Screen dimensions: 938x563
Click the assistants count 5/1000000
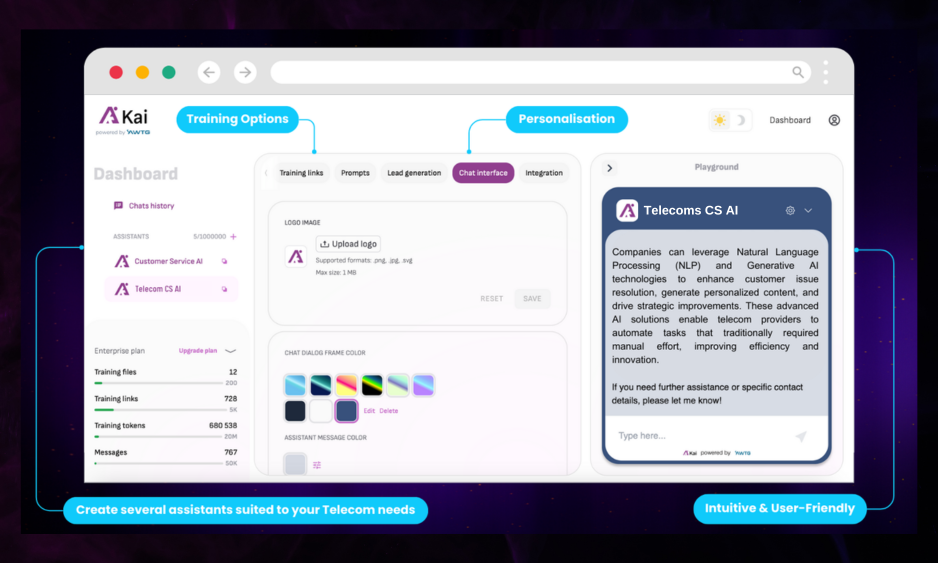(x=209, y=237)
